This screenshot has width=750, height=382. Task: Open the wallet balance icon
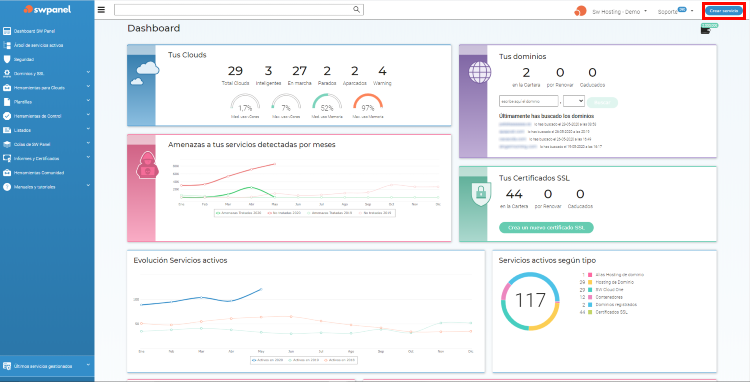click(x=706, y=31)
